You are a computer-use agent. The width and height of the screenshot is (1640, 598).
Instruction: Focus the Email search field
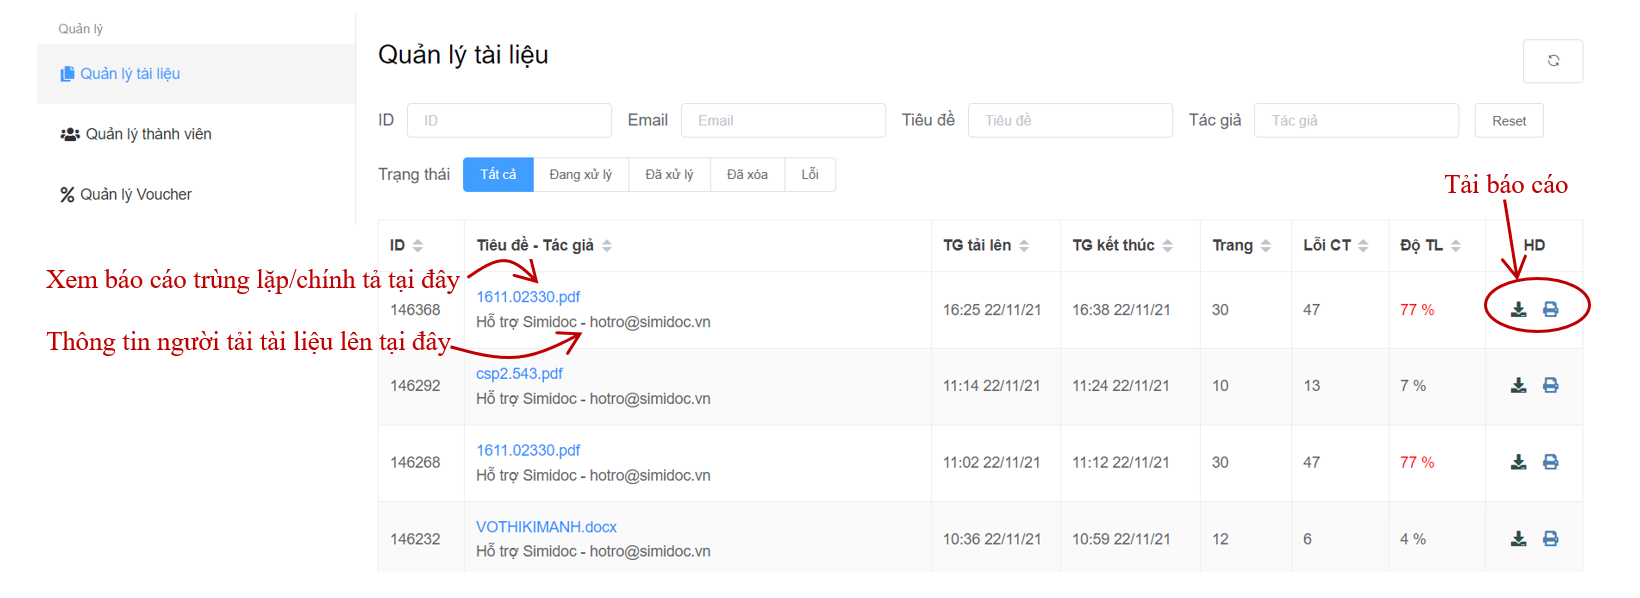(783, 120)
